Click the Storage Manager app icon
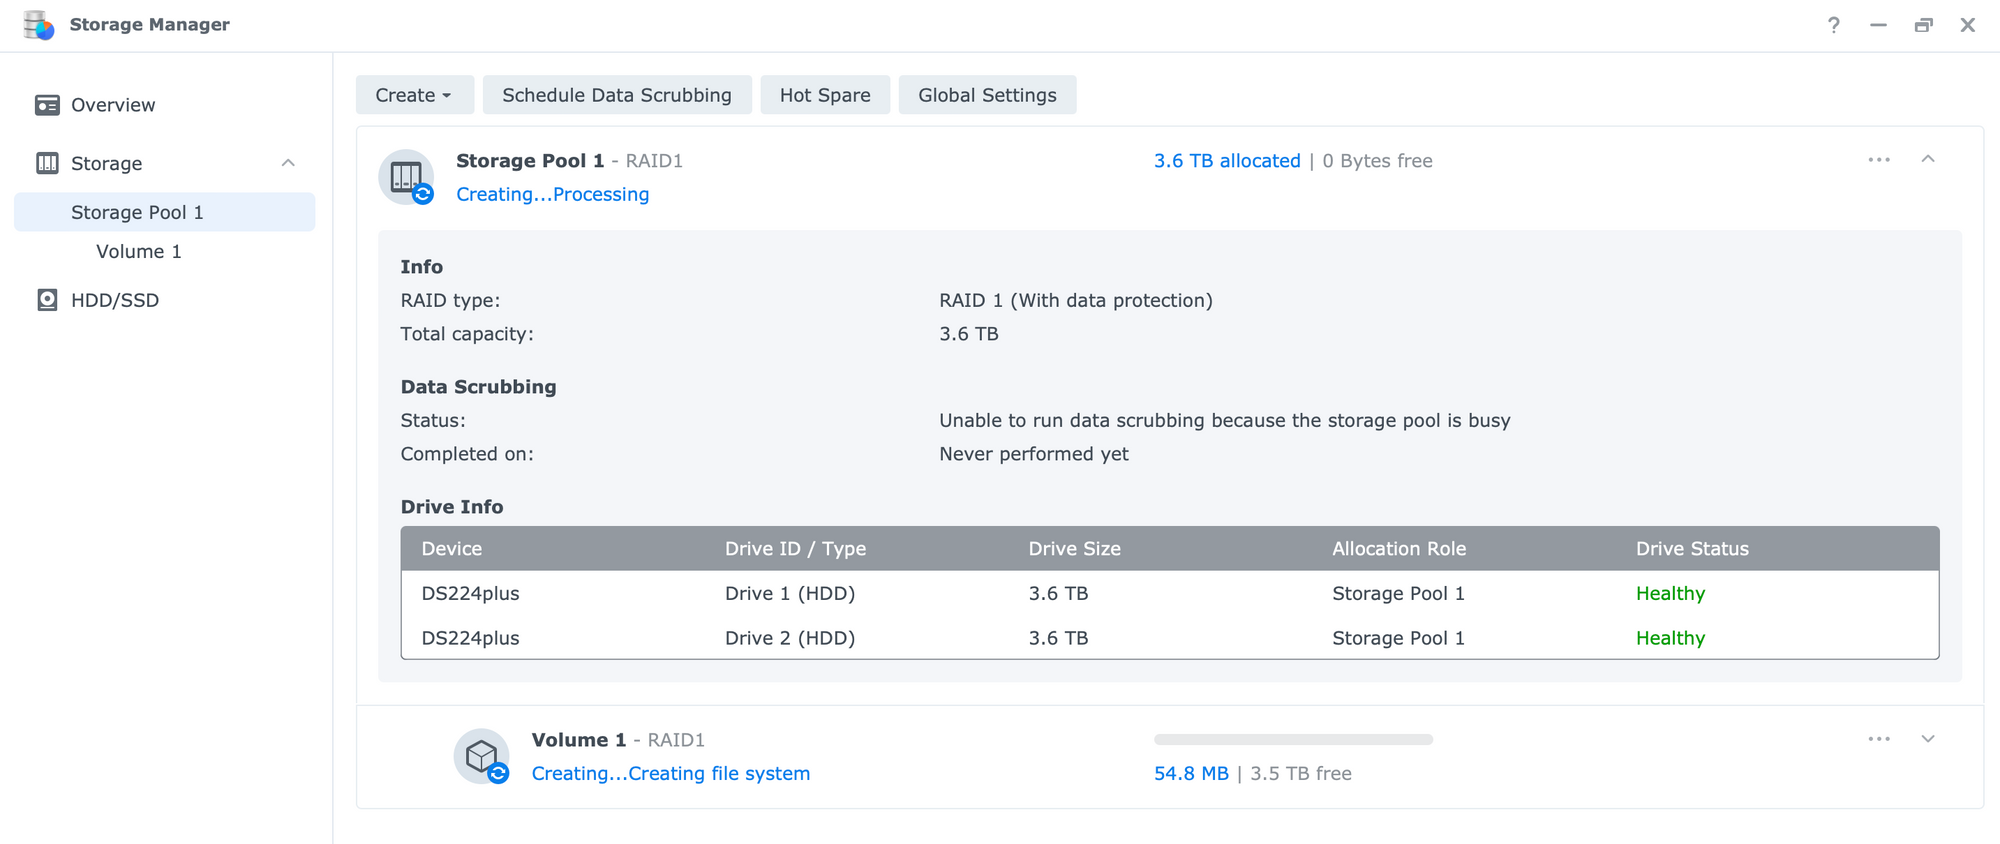 point(39,25)
